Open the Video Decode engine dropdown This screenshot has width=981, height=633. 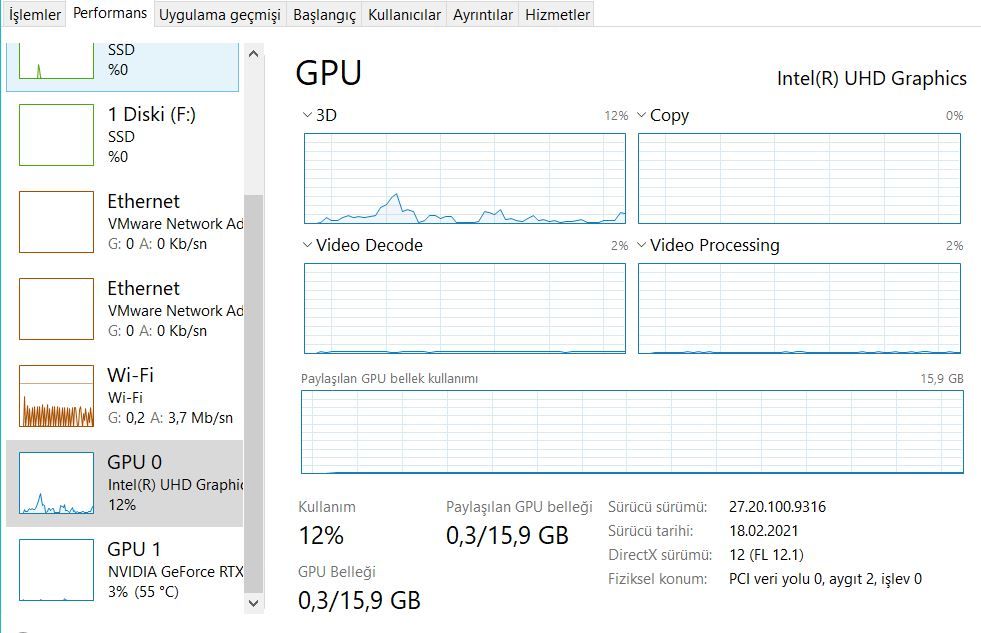click(x=308, y=246)
